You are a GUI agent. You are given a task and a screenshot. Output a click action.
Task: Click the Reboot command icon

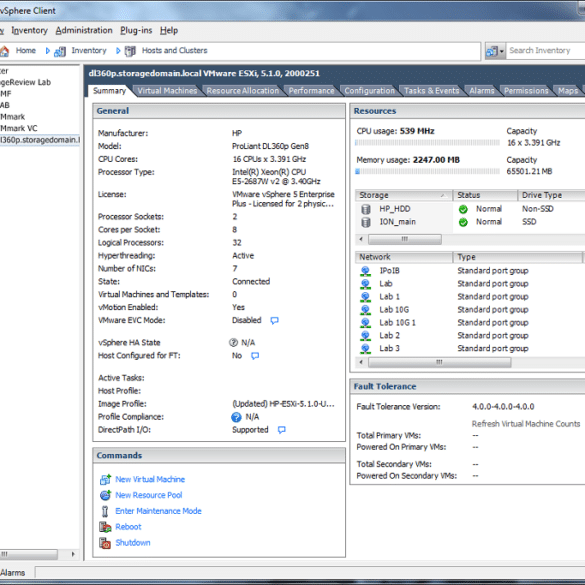tap(105, 527)
